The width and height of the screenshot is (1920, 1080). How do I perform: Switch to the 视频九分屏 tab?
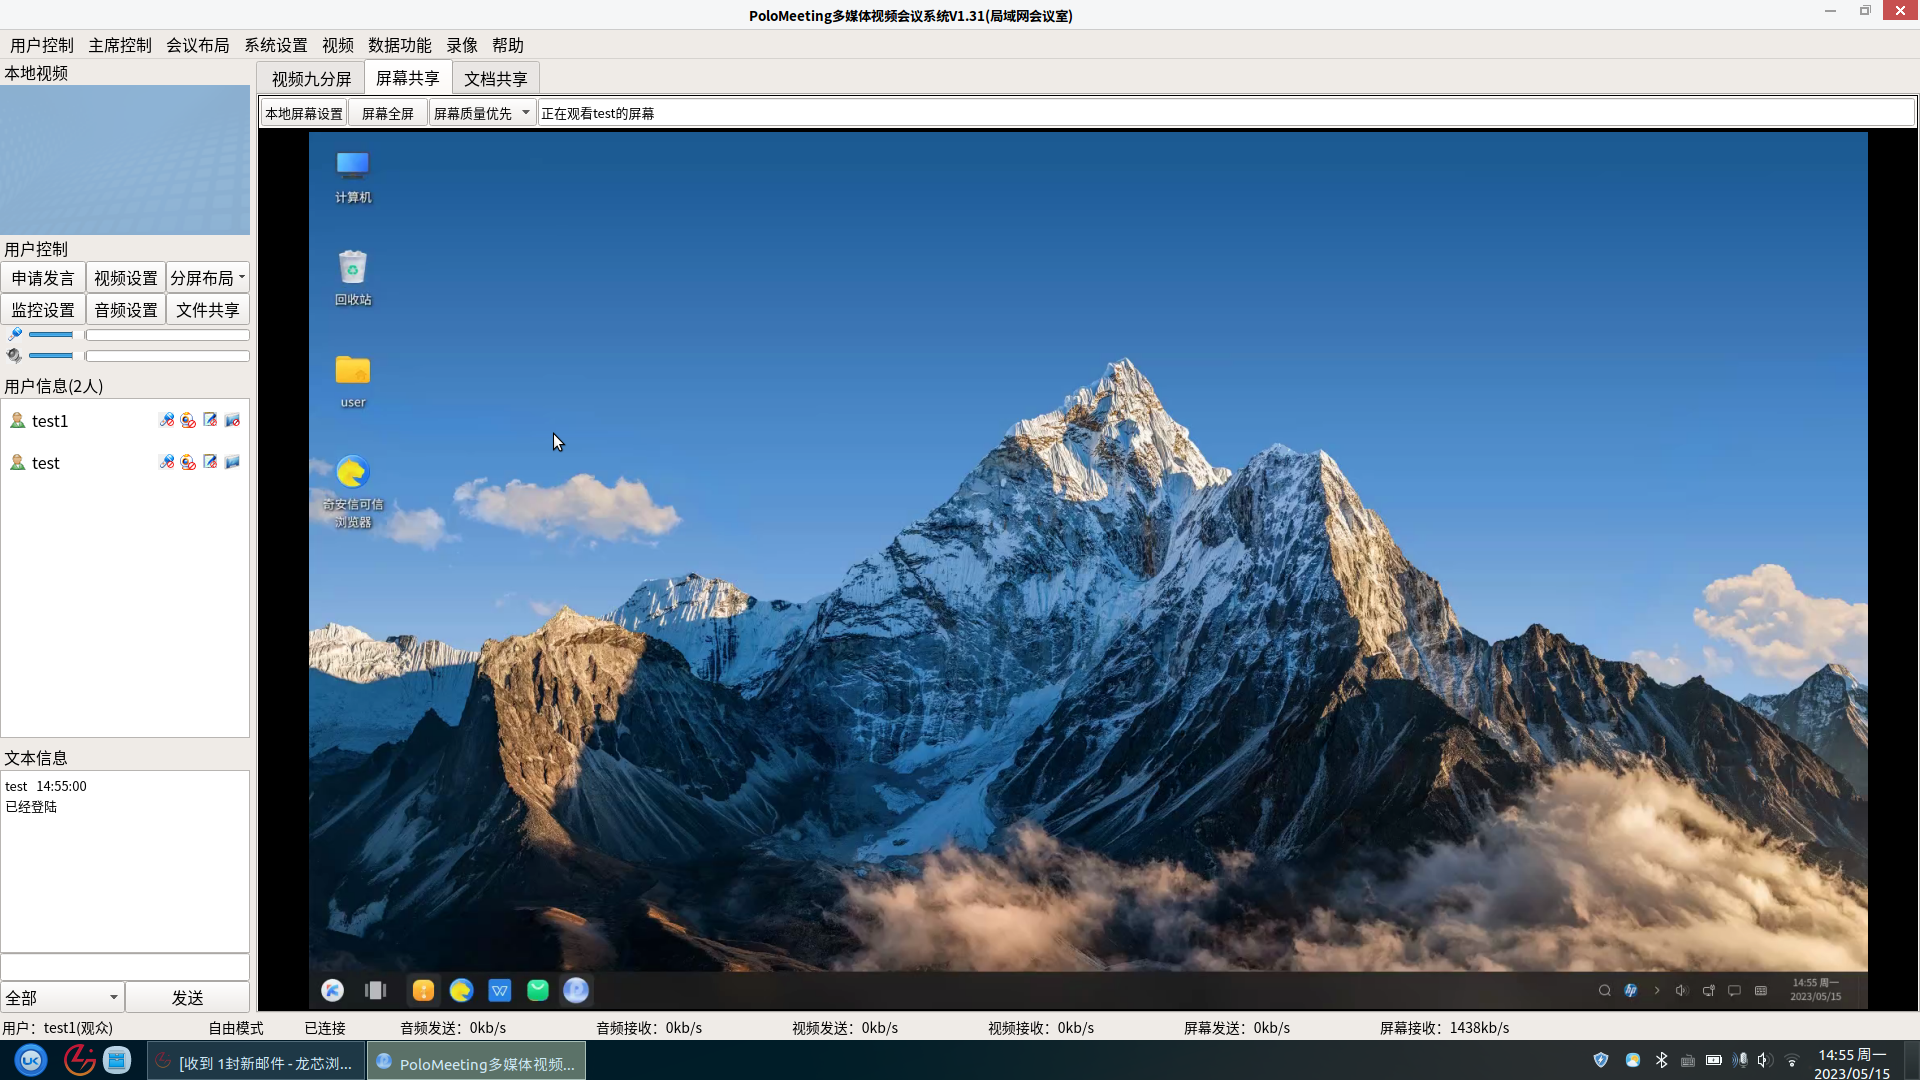point(311,79)
